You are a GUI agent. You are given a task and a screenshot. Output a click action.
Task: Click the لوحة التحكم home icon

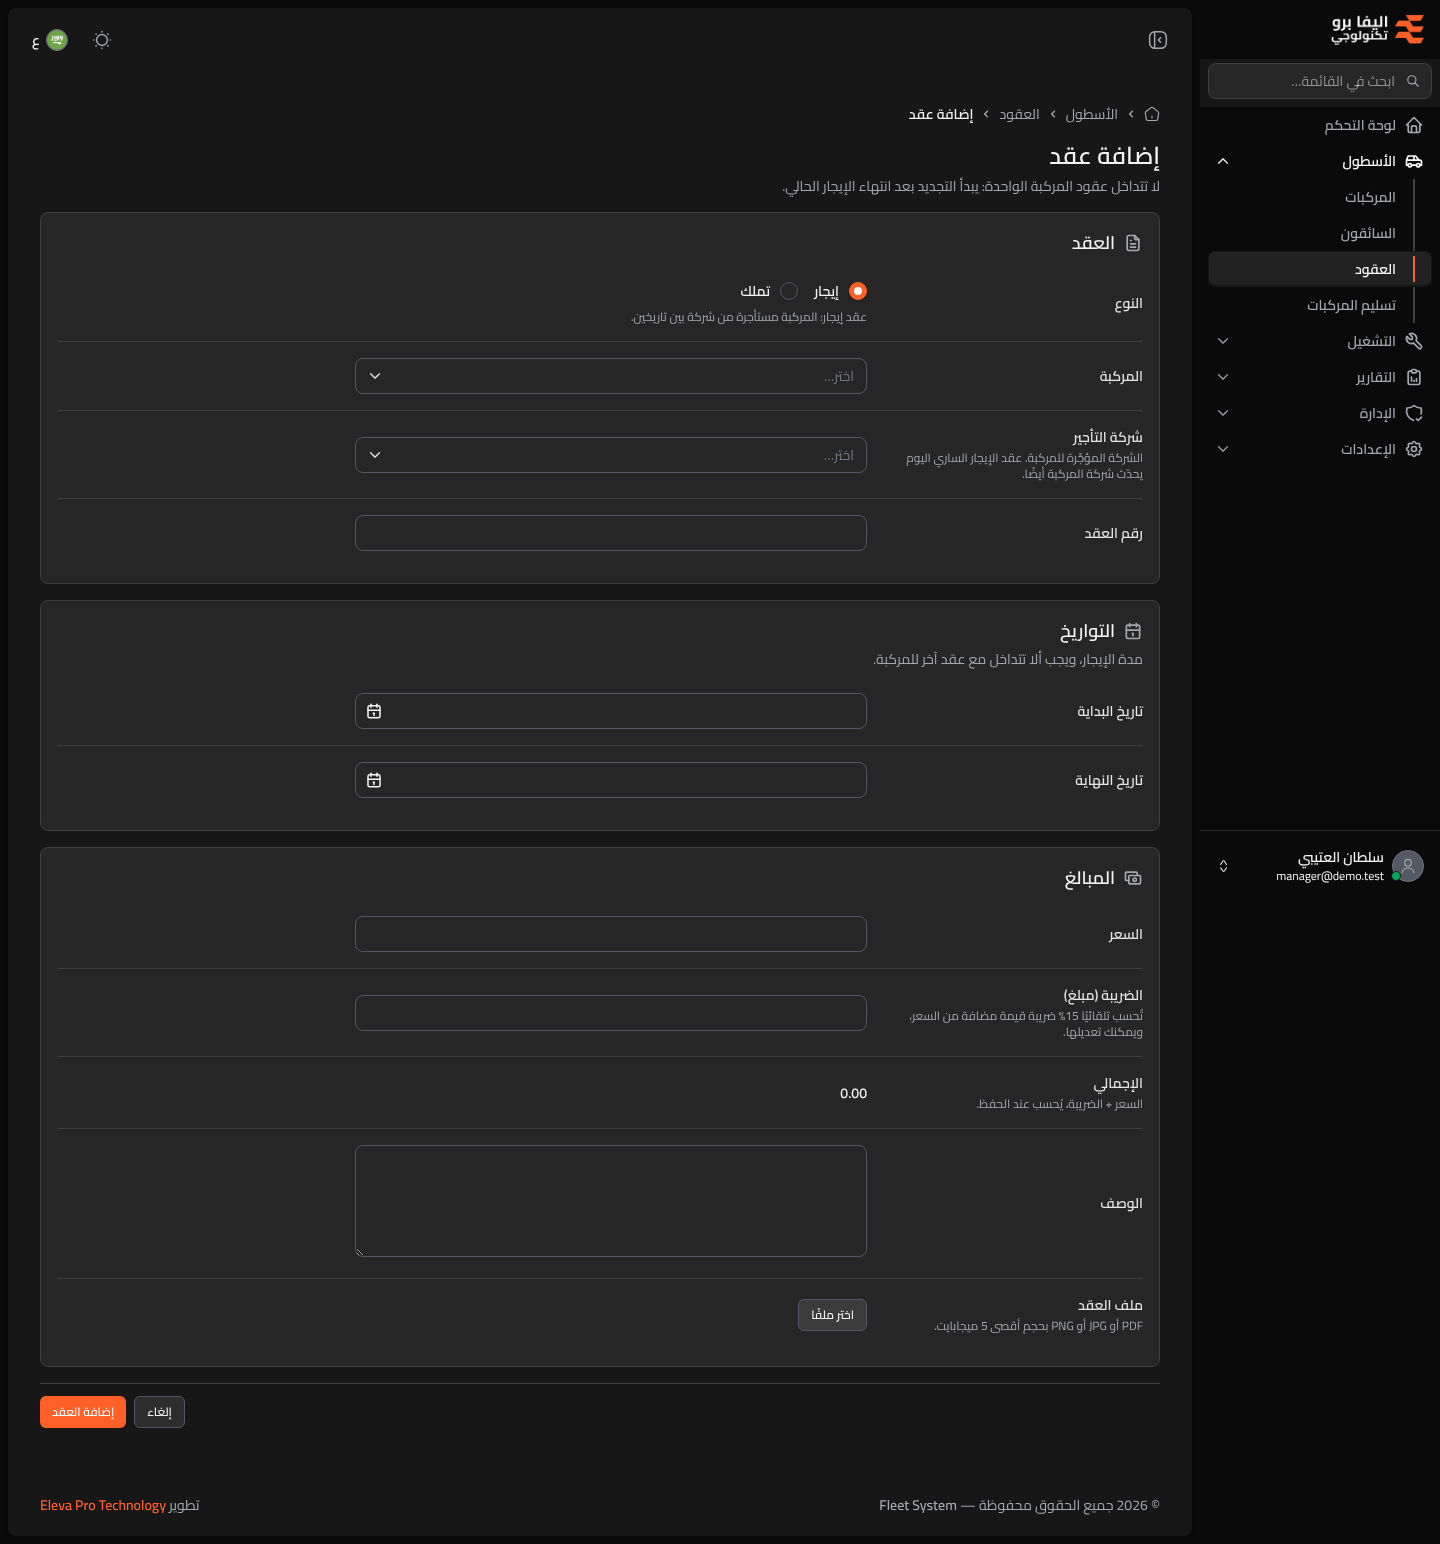point(1414,125)
